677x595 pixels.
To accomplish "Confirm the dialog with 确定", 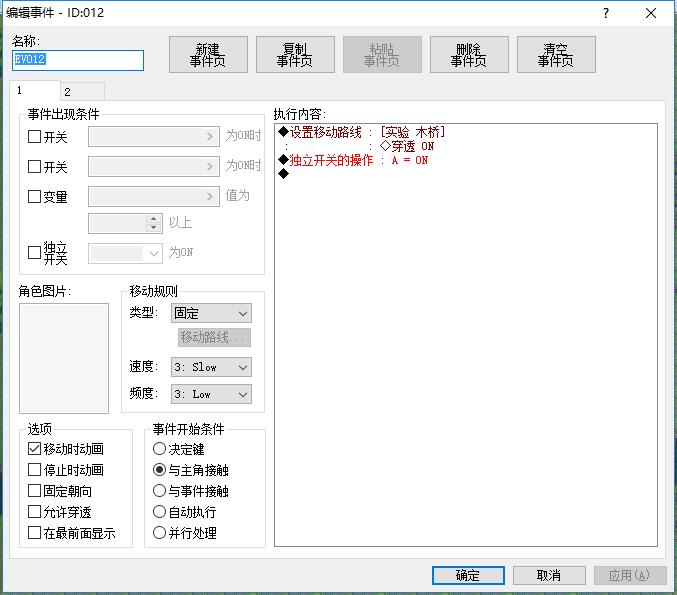I will point(468,575).
